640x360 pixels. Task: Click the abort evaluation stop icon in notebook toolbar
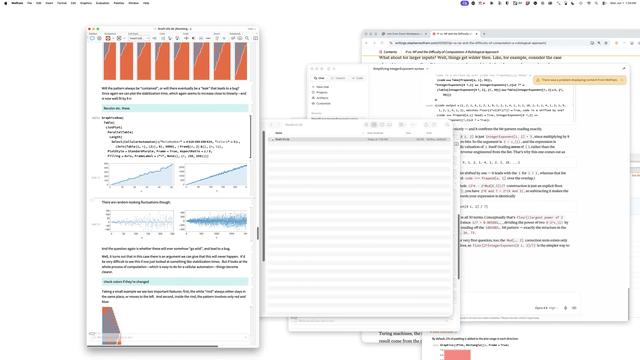tap(193, 38)
